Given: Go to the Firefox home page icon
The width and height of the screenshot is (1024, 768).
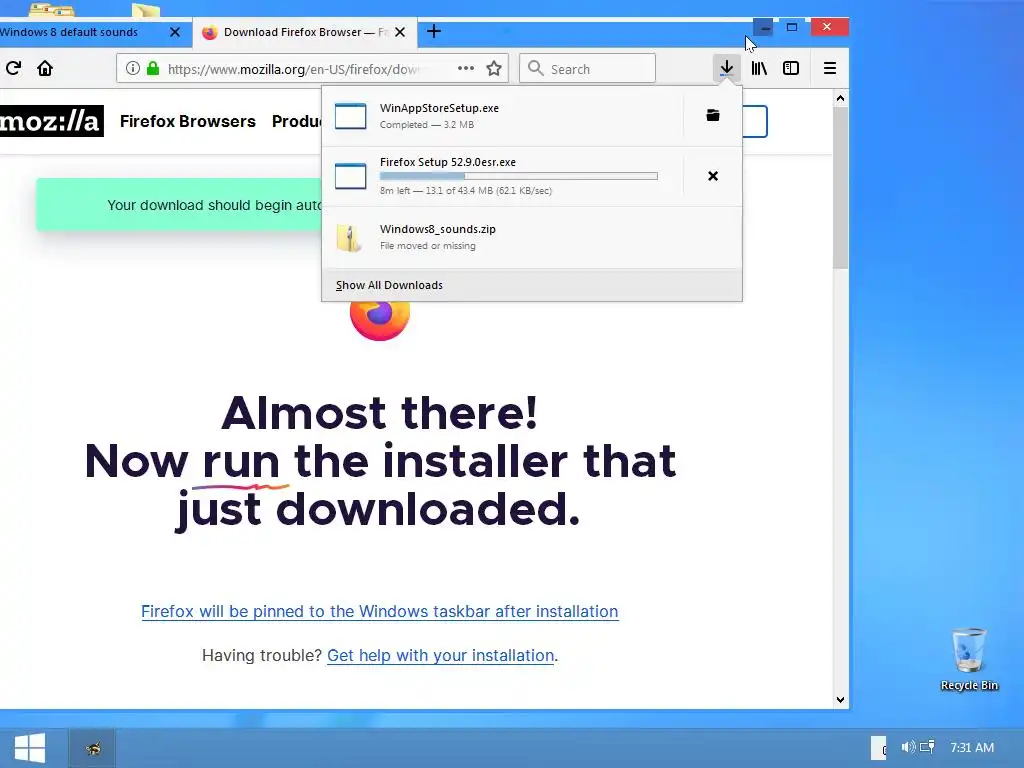Looking at the screenshot, I should pos(44,68).
